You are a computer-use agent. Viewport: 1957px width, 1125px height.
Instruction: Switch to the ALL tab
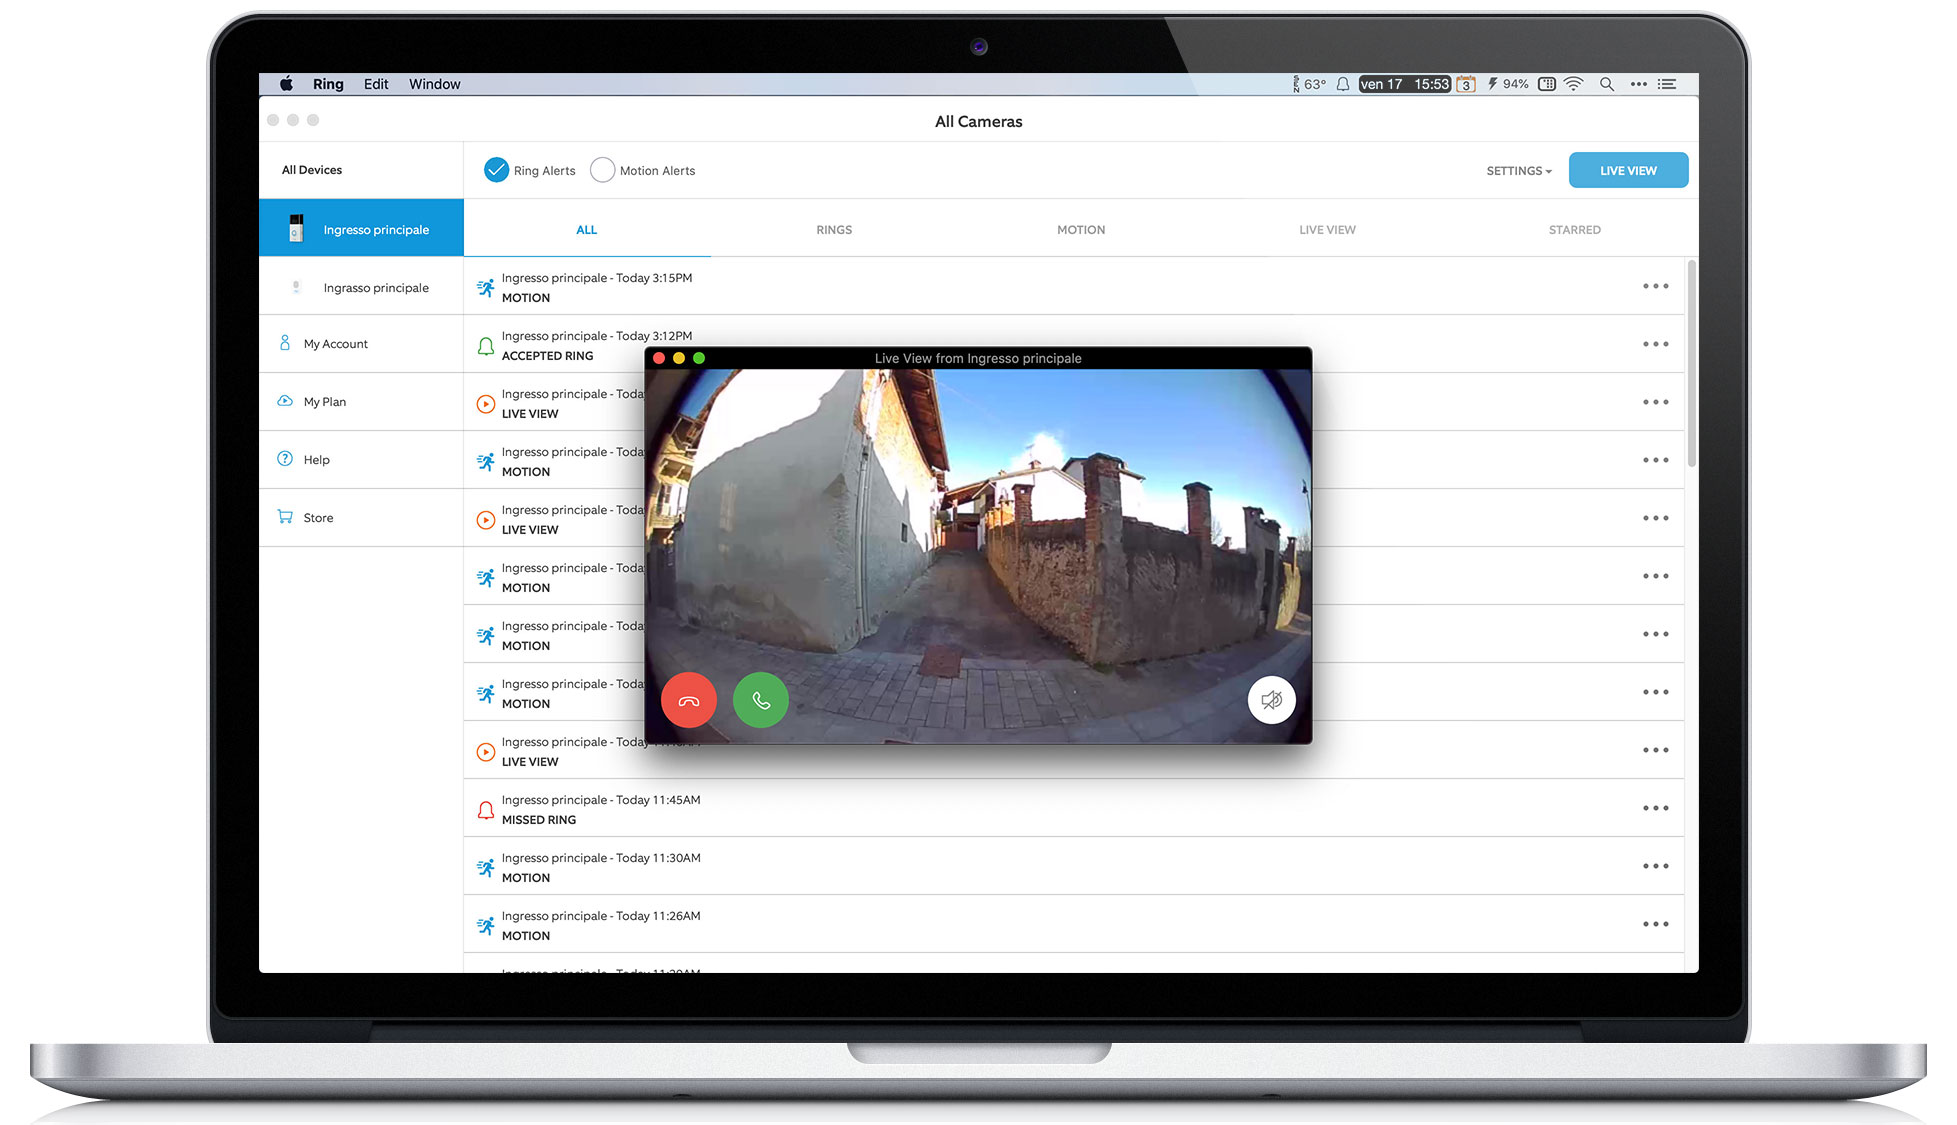(587, 229)
